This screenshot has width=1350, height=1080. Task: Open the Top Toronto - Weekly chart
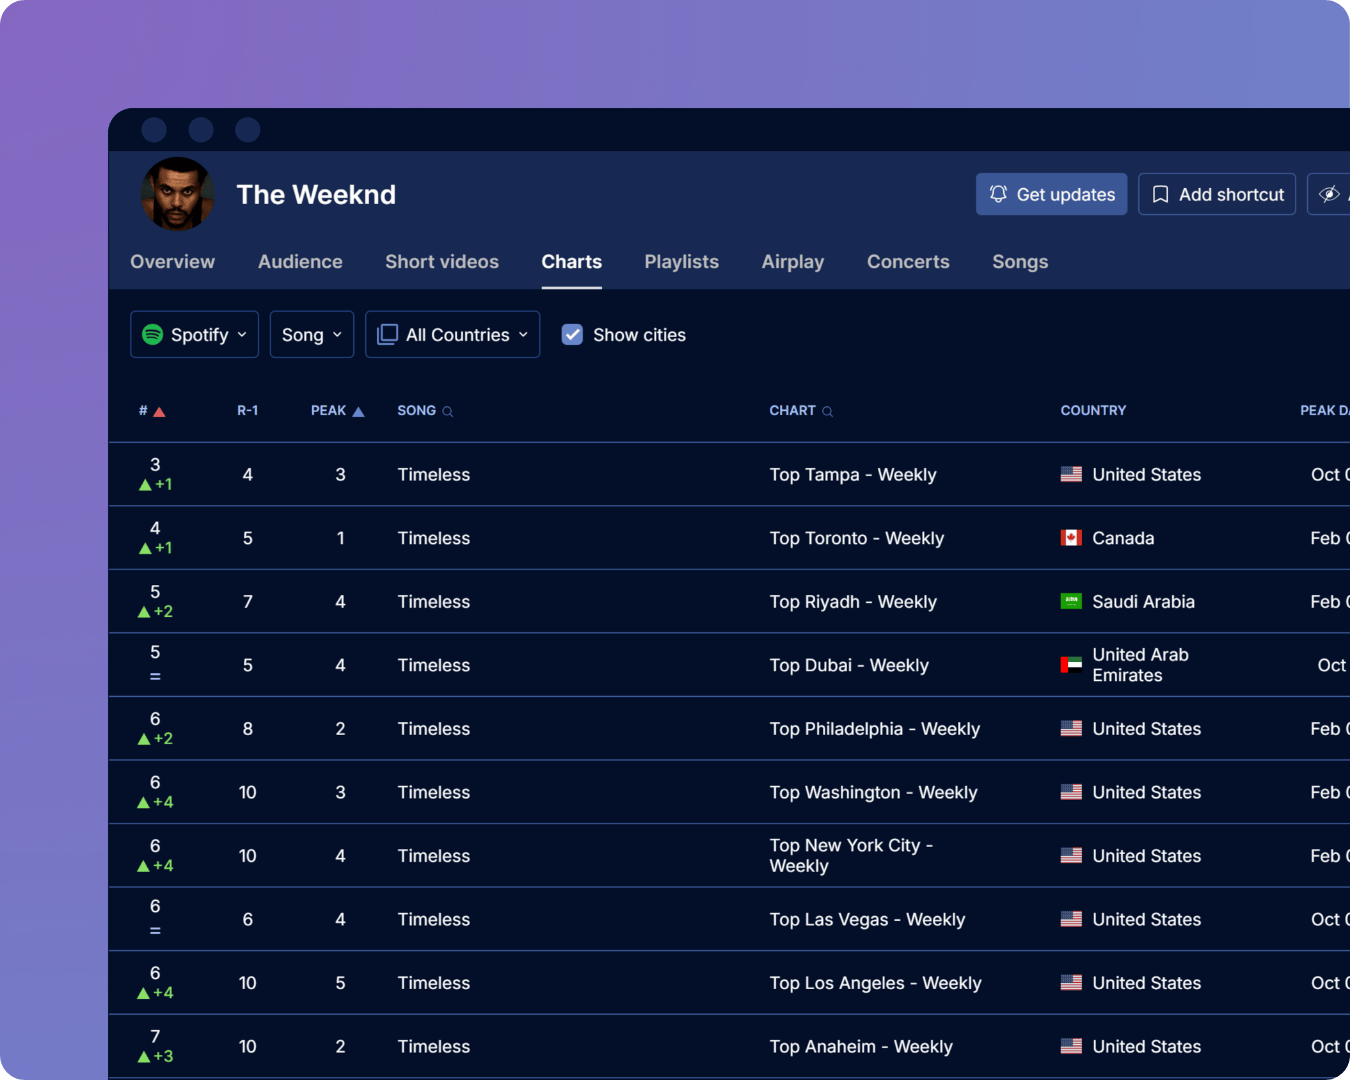pyautogui.click(x=856, y=538)
